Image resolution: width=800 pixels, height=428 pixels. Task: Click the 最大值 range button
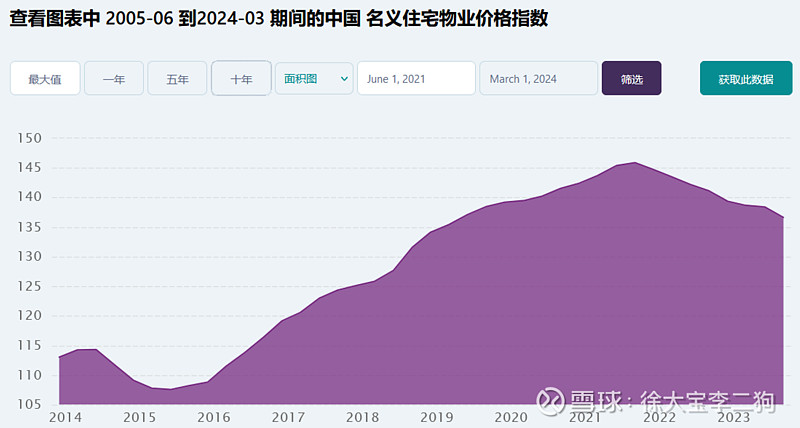(45, 79)
